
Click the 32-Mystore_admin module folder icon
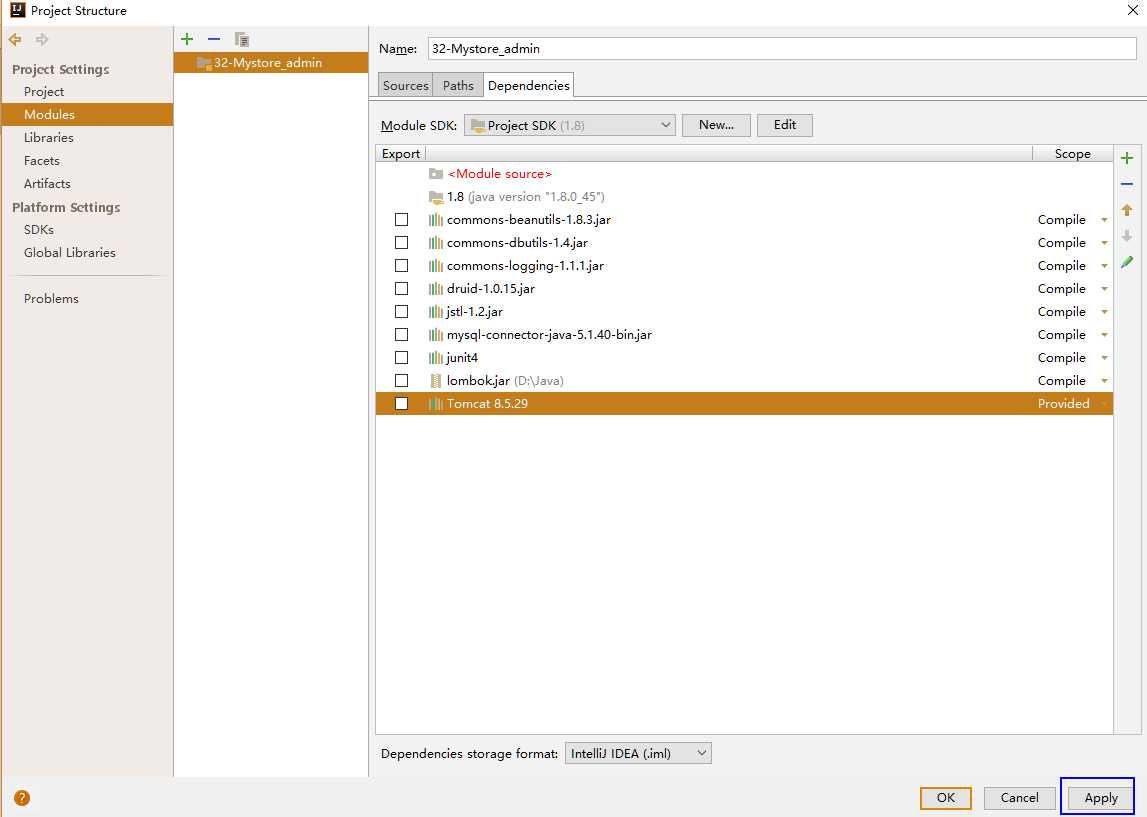(204, 63)
